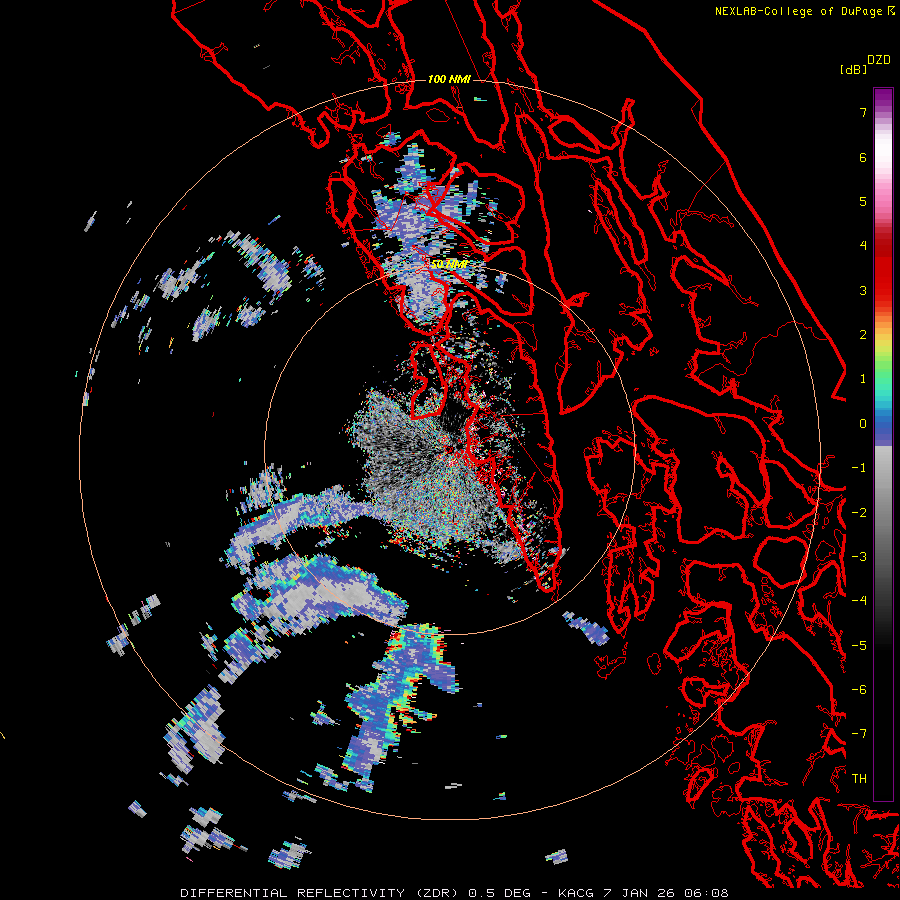The width and height of the screenshot is (900, 900).
Task: Click the -5 value on color scale
Action: coord(859,646)
